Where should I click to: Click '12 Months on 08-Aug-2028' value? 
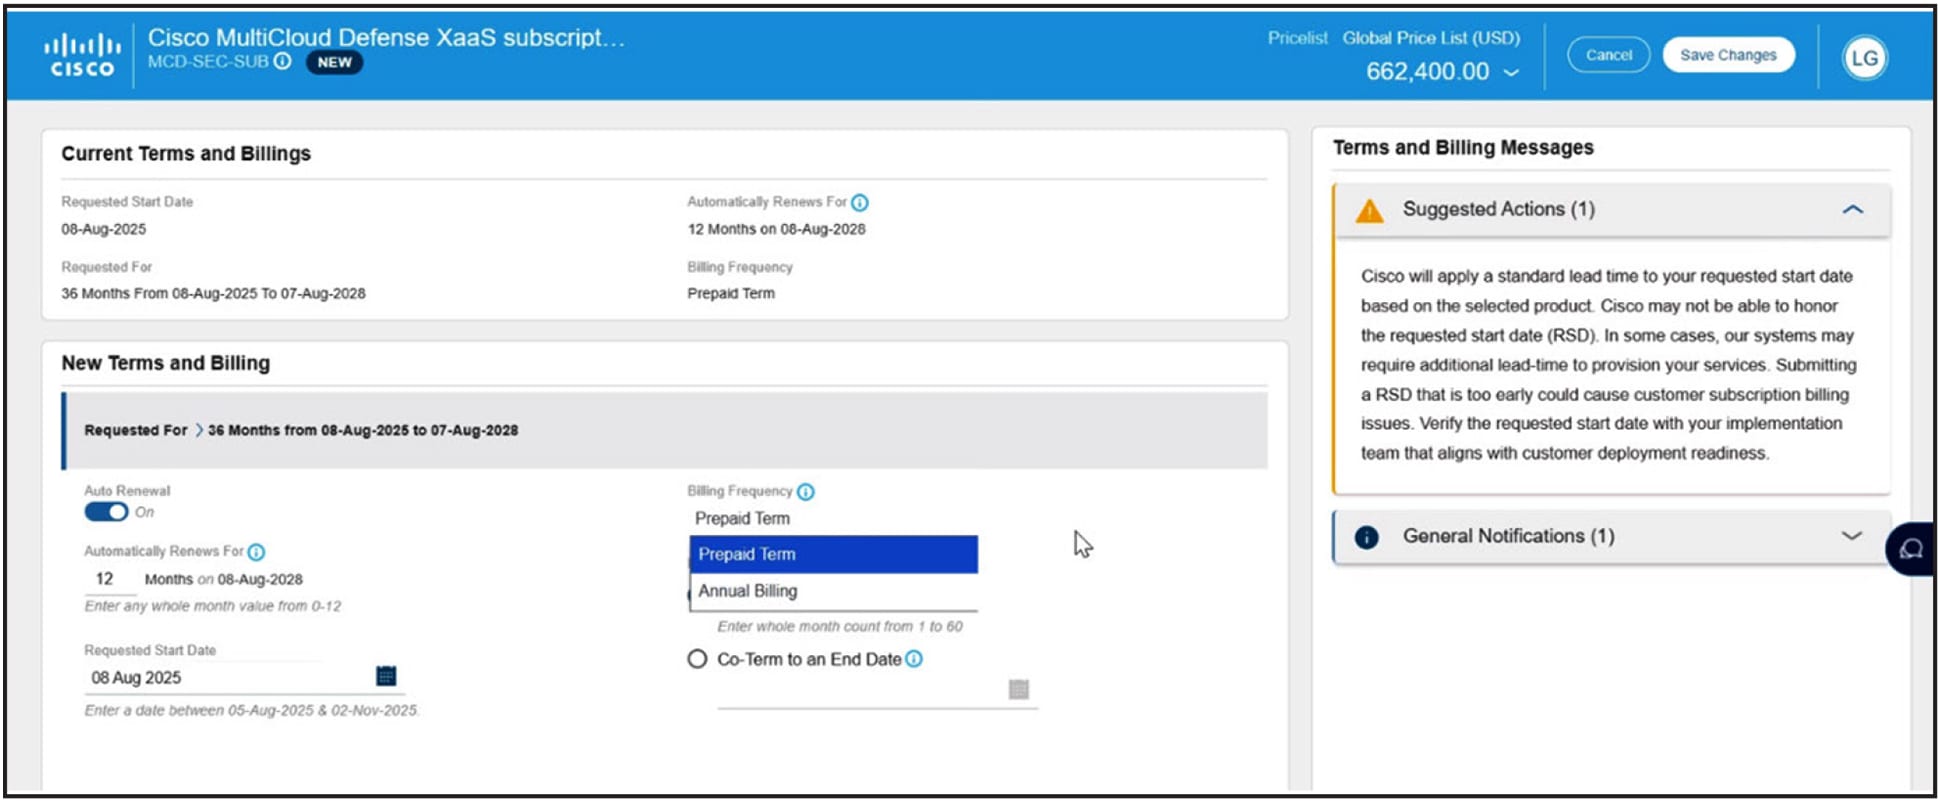coord(776,229)
